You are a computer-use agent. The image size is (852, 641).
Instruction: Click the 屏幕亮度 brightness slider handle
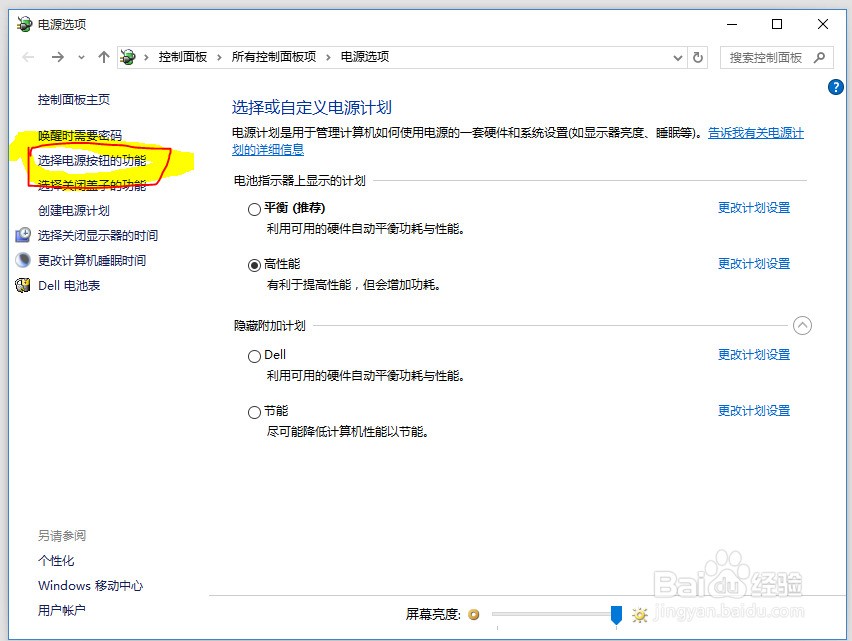coord(616,614)
